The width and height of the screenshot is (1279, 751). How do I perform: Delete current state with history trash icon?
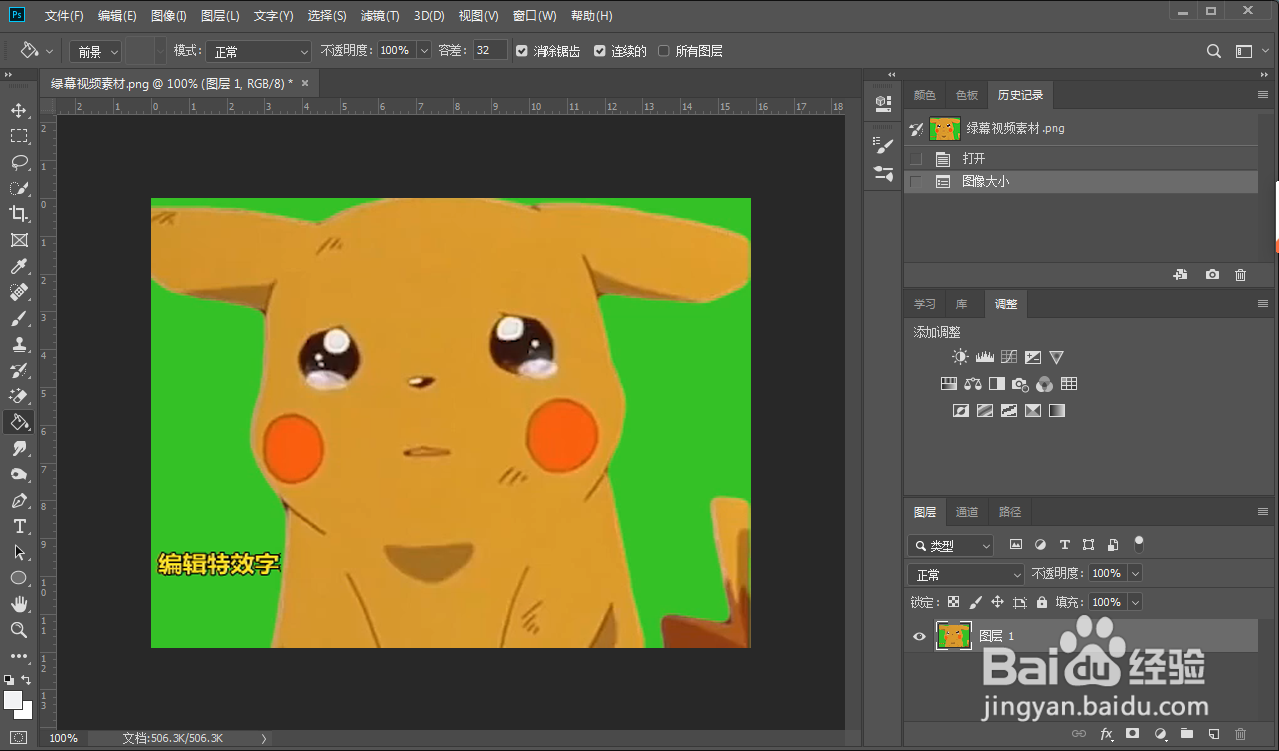1240,275
